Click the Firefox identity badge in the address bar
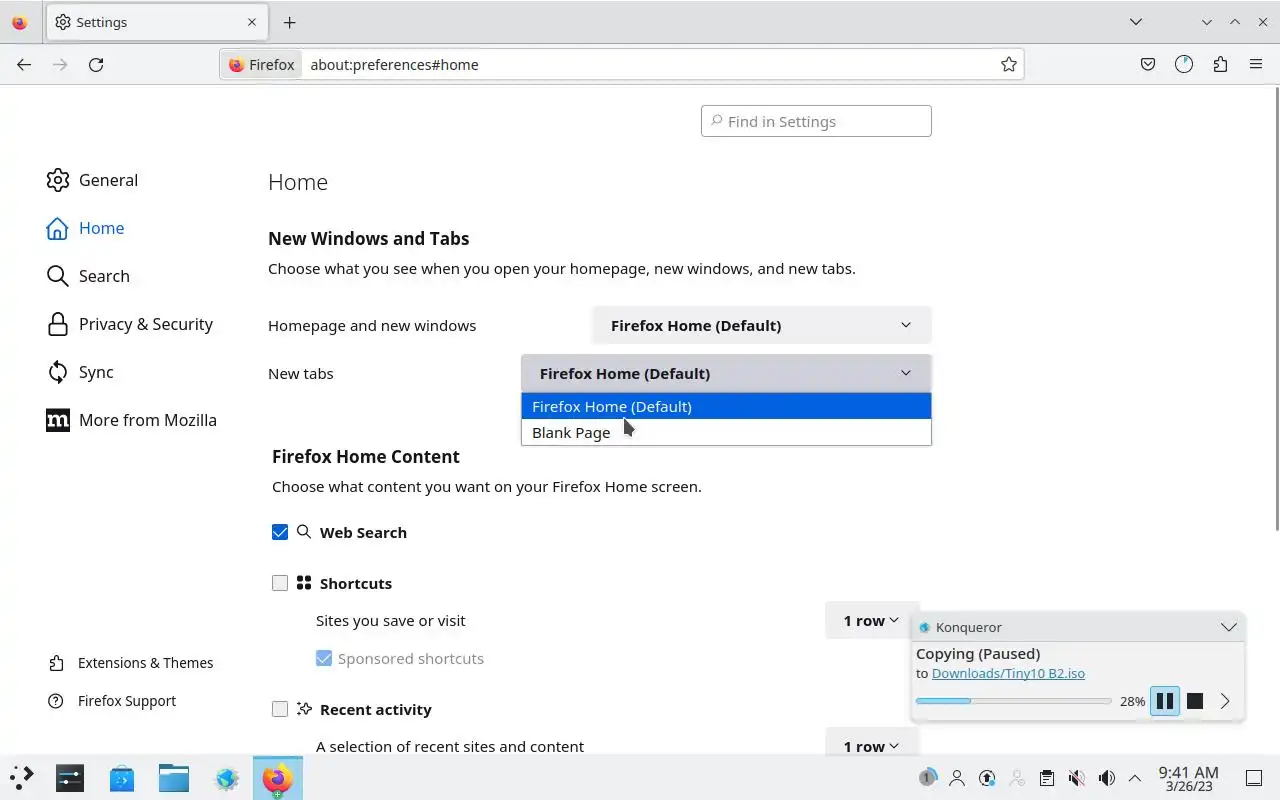Viewport: 1280px width, 800px height. point(262,64)
